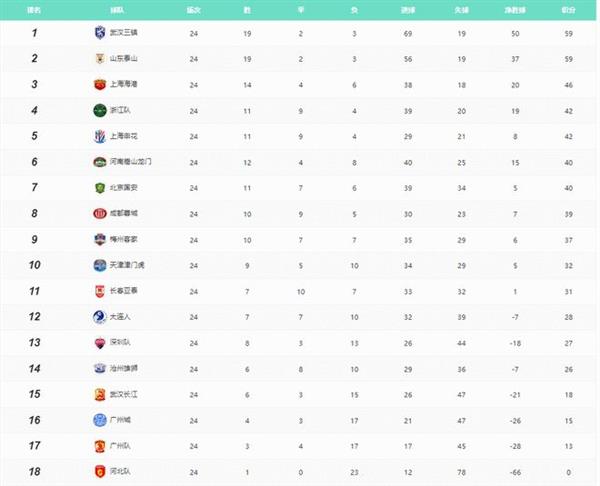Click the Shandong Taishan (山东泰山) team crest

click(x=100, y=59)
